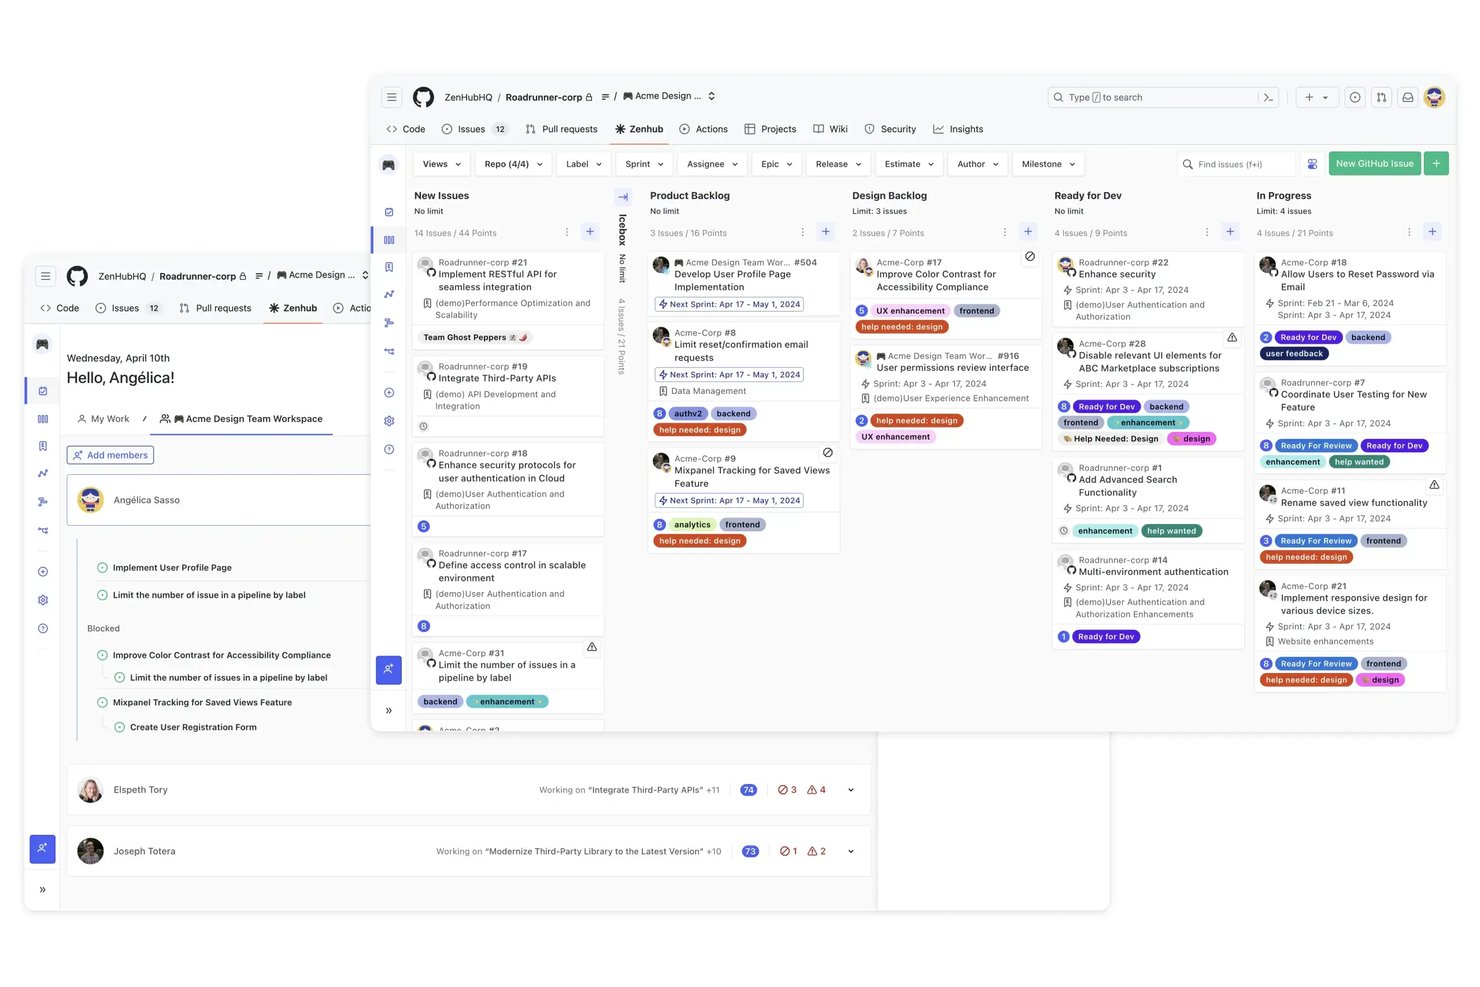Open the gamepad workspace icon in front window sidebar
Image resolution: width=1480 pixels, height=987 pixels.
pos(389,164)
